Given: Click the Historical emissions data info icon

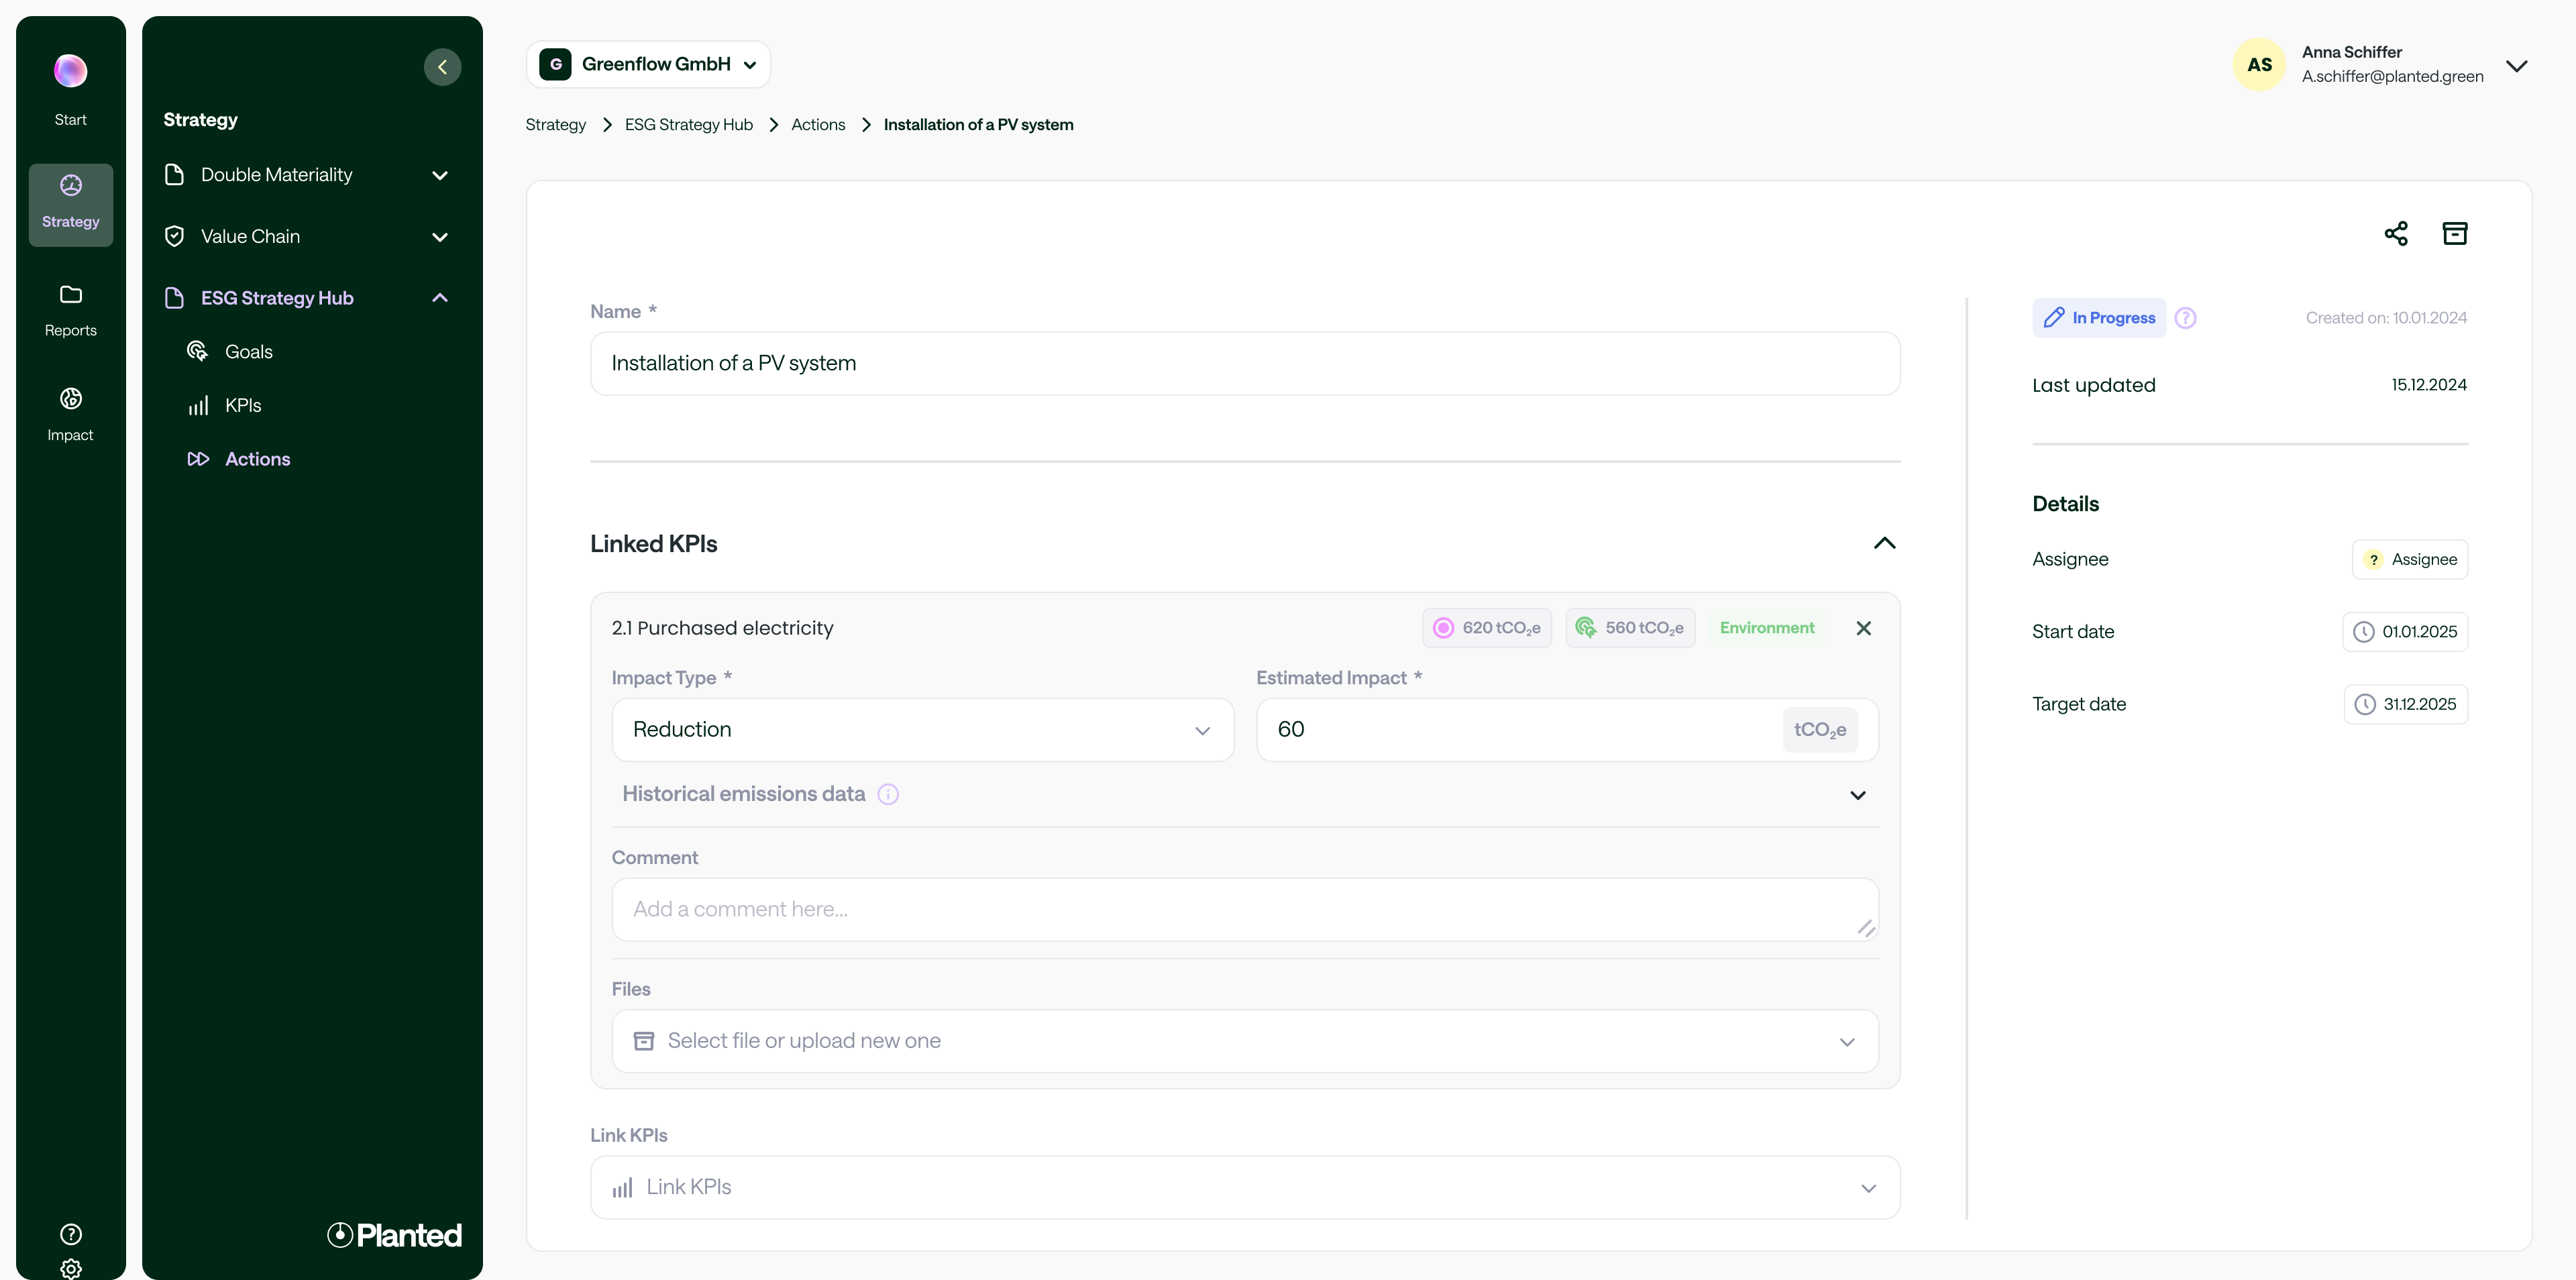Looking at the screenshot, I should [888, 794].
